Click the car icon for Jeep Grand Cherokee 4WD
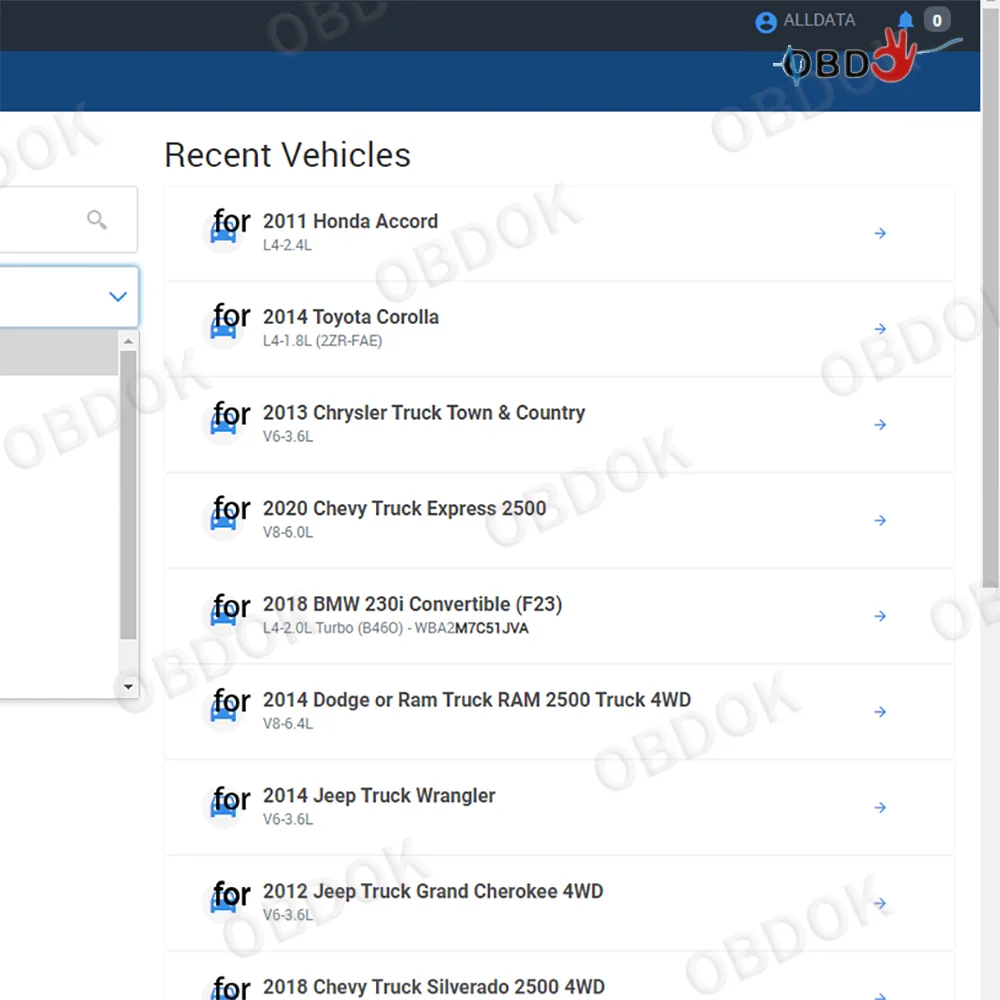The height and width of the screenshot is (1000, 1000). 224,904
